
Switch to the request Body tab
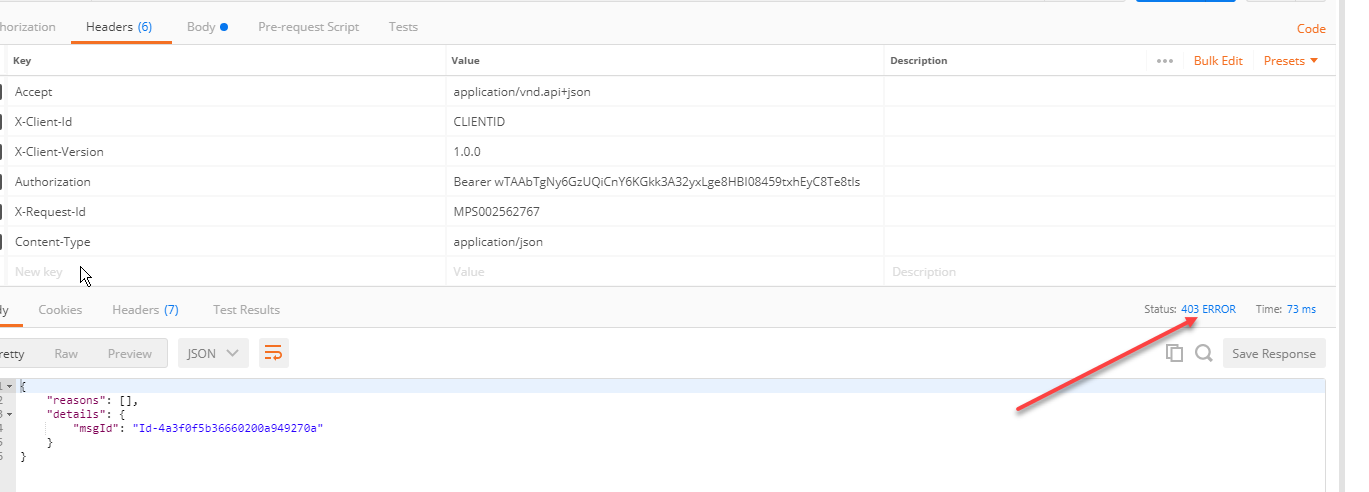[x=207, y=27]
